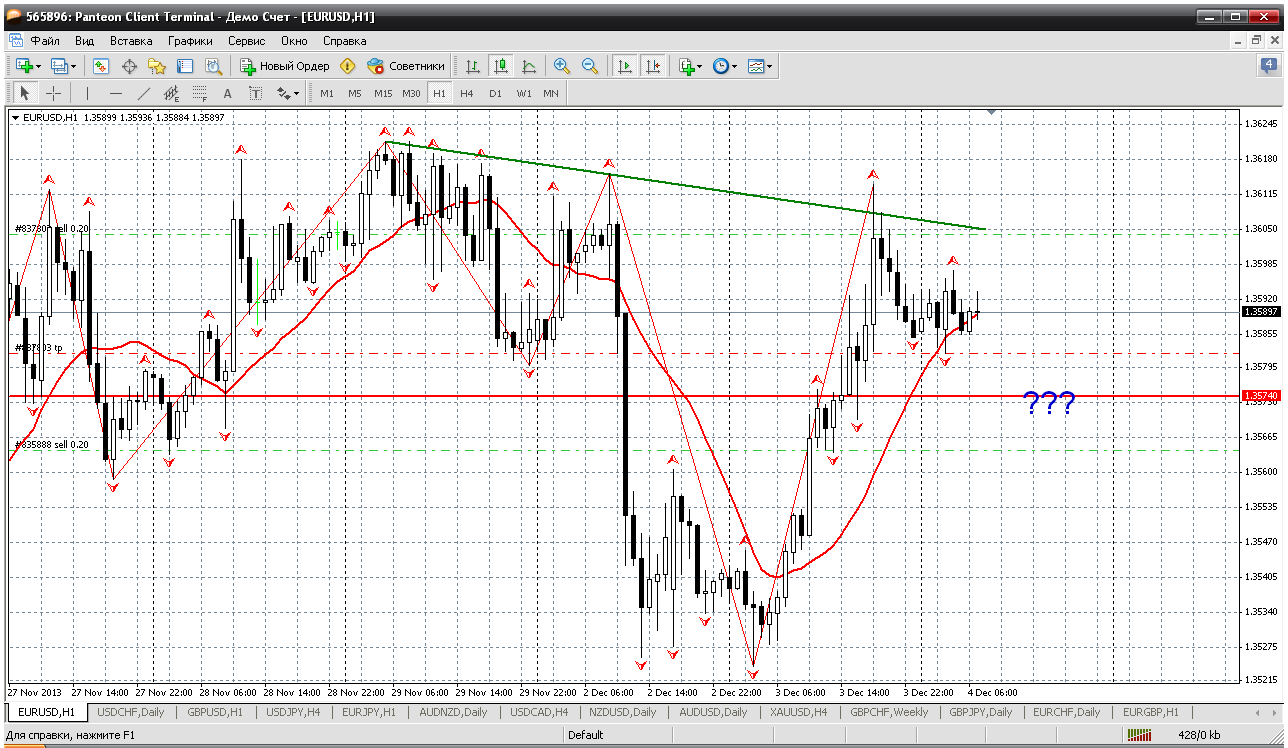Select the trendline drawing tool
The height and width of the screenshot is (748, 1288).
click(143, 93)
